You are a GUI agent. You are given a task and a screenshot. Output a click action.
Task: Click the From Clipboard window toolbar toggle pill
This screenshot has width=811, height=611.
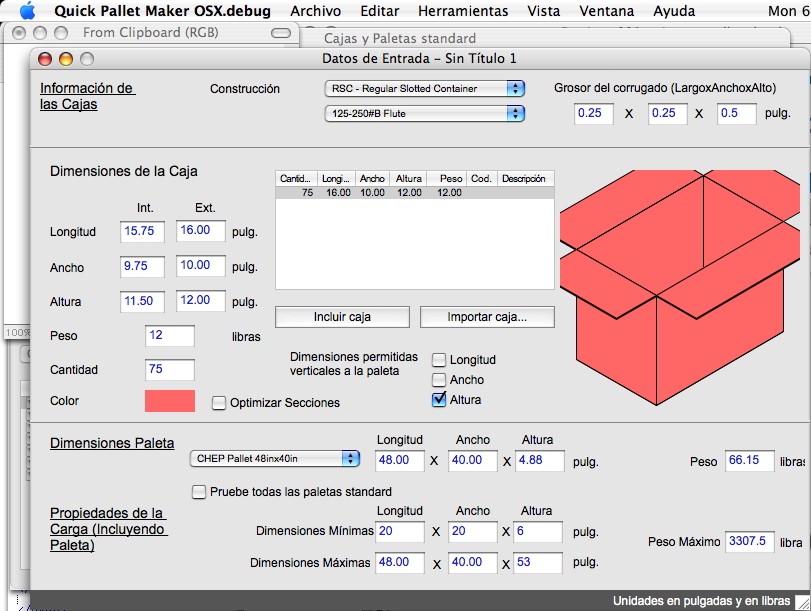tap(281, 33)
